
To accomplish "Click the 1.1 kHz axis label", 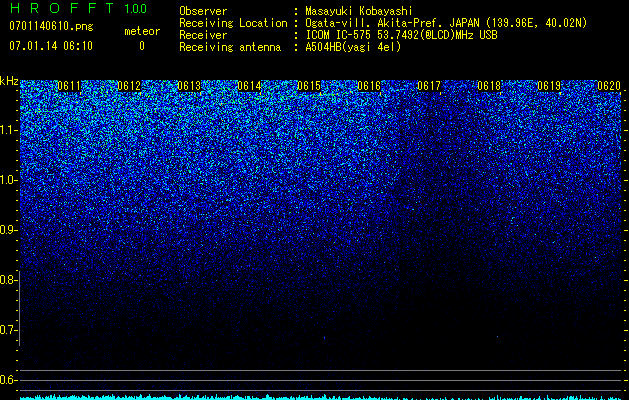I will pos(8,130).
